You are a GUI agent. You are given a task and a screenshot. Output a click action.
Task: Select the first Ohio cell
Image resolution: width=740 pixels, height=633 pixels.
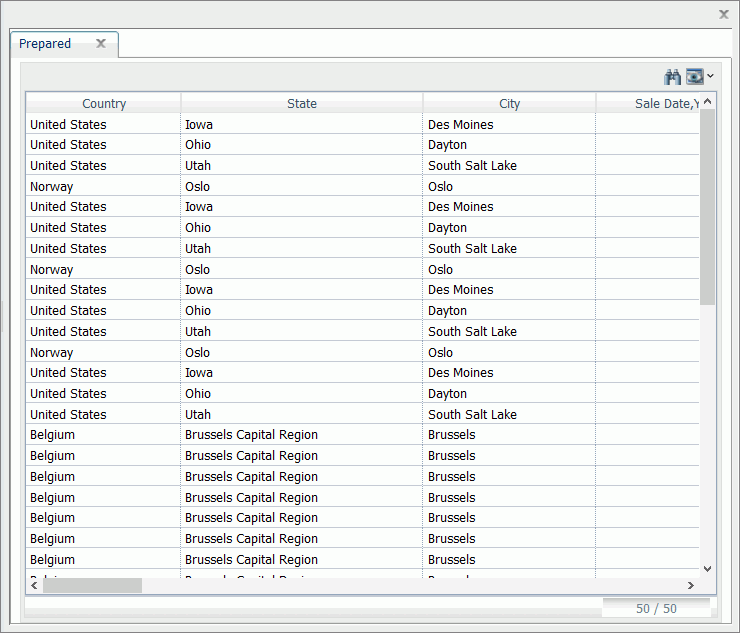click(x=302, y=144)
